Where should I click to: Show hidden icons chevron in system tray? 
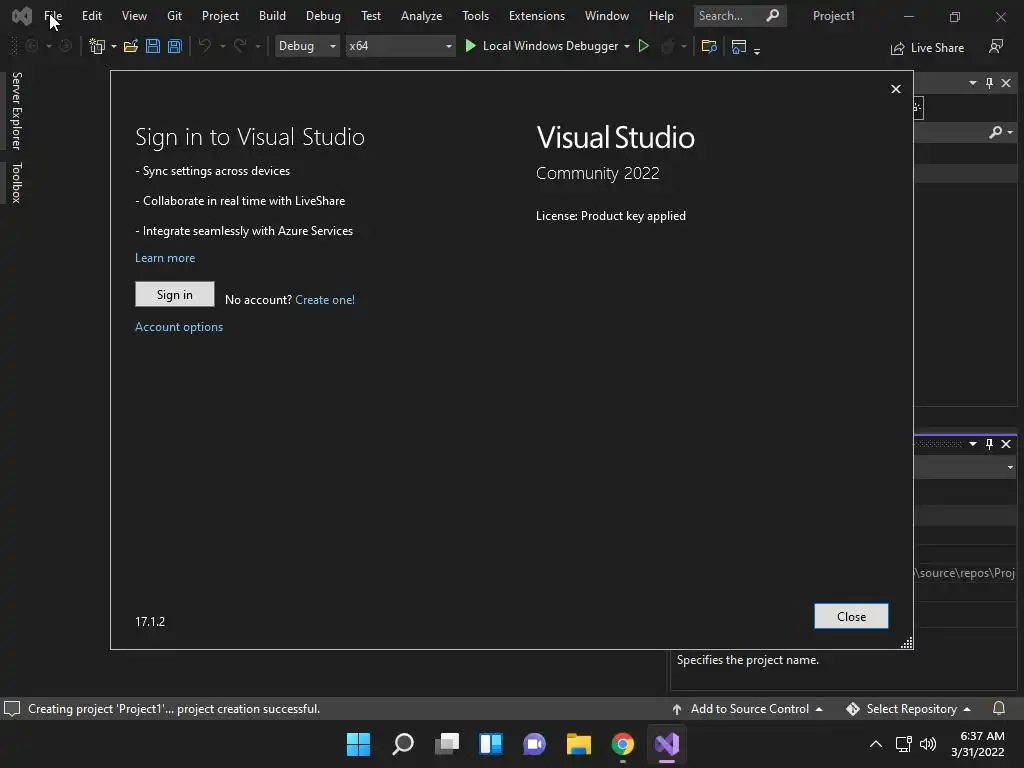click(876, 744)
